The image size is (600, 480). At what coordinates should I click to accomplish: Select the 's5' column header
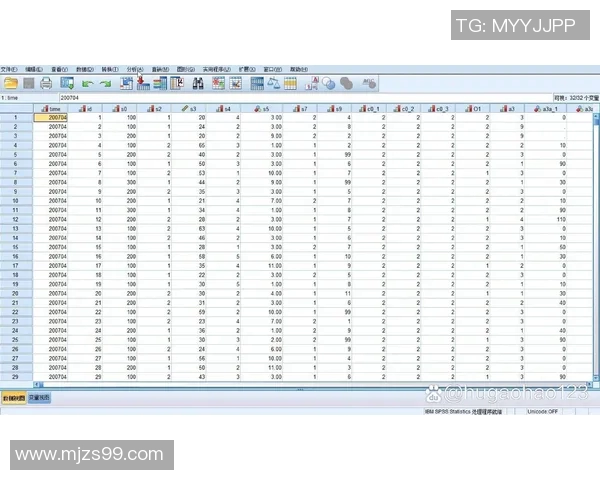pos(263,108)
